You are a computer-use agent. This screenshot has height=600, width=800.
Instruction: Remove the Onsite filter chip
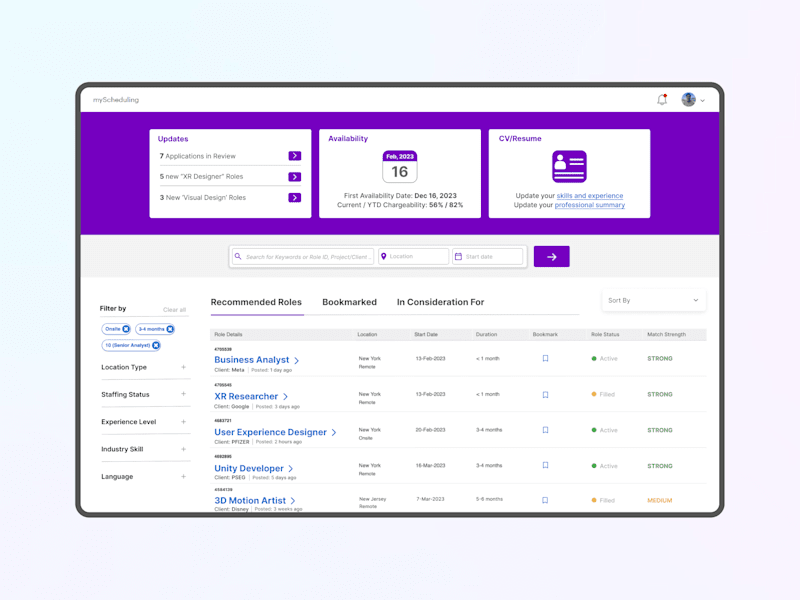pyautogui.click(x=126, y=329)
